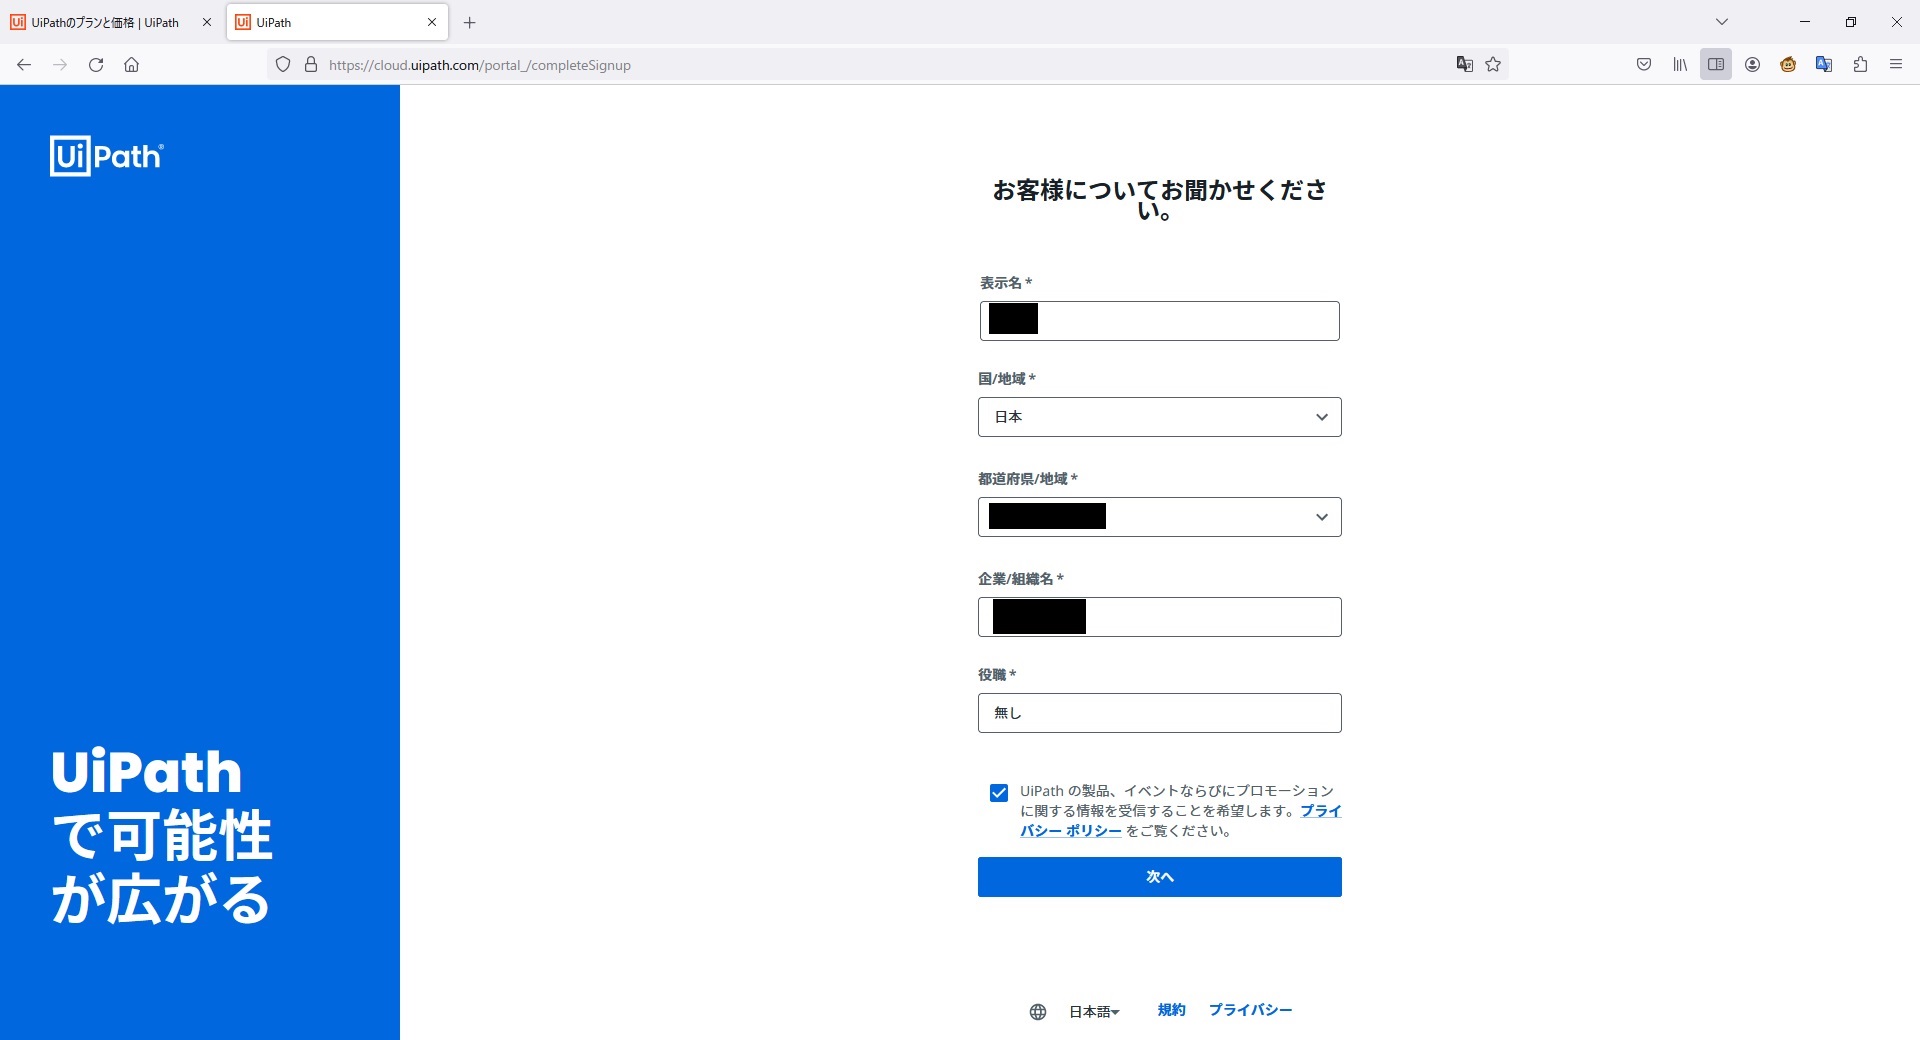Bookmark this page with the star icon
Image resolution: width=1920 pixels, height=1040 pixels.
click(1492, 64)
